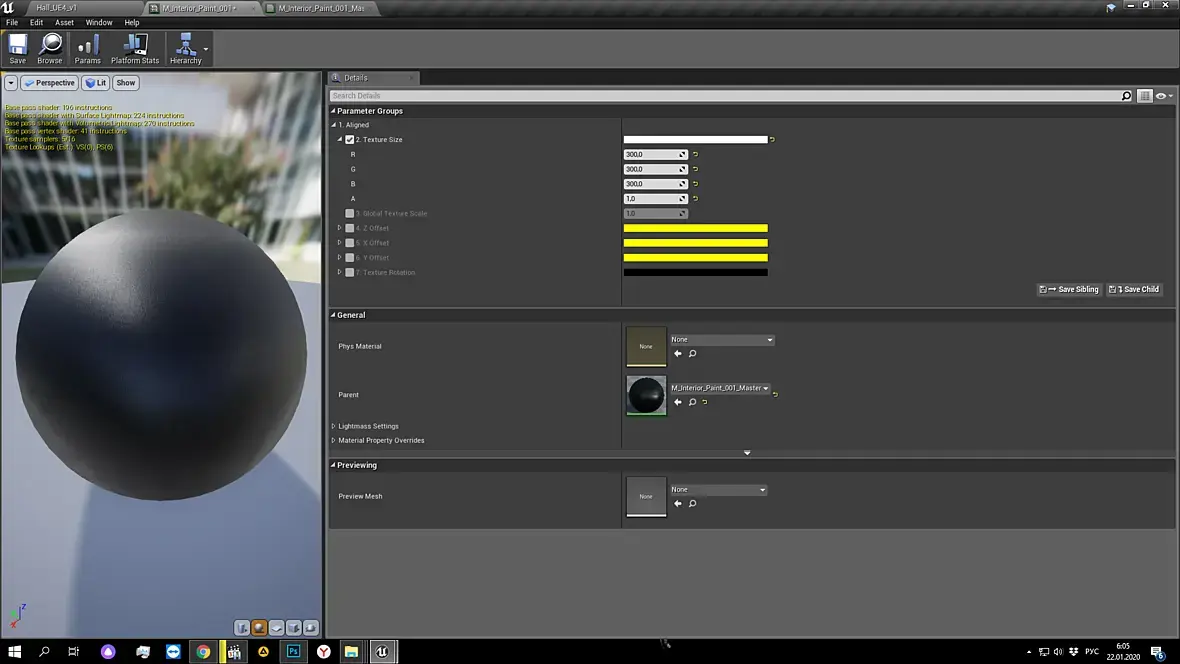Open the white Texture Size color swatch
This screenshot has height=664, width=1180.
pos(695,139)
